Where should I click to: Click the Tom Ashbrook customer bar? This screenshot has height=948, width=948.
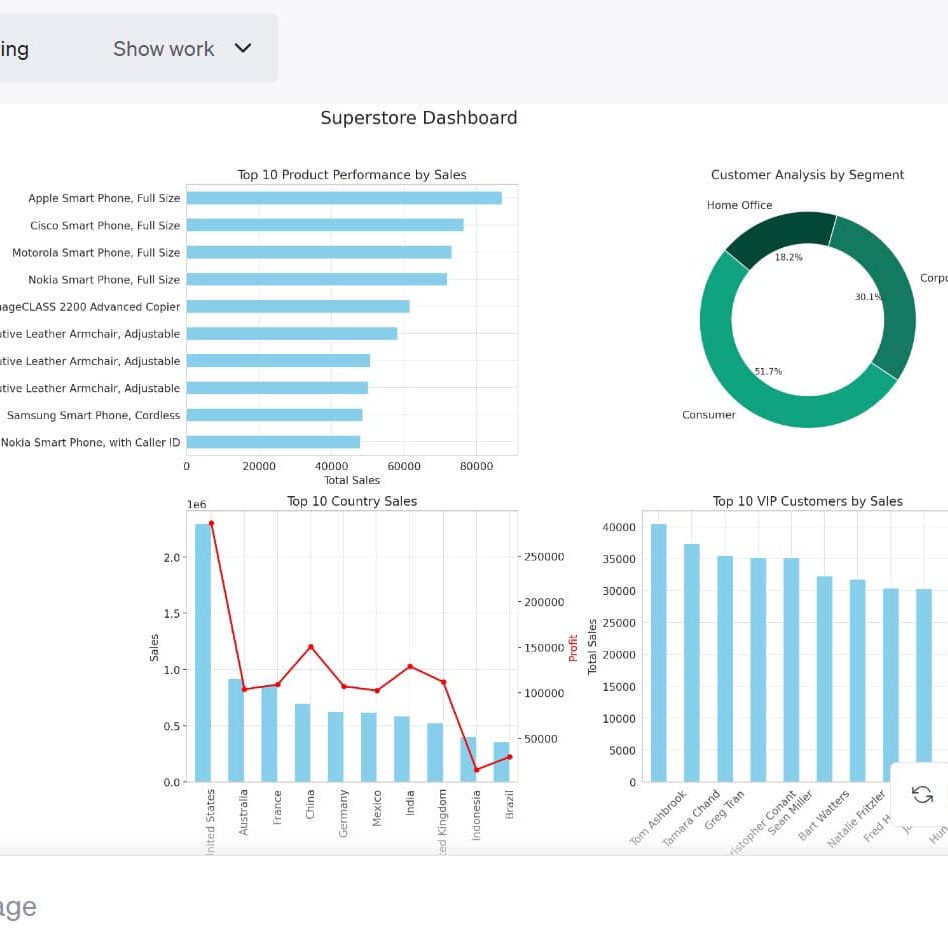point(658,650)
